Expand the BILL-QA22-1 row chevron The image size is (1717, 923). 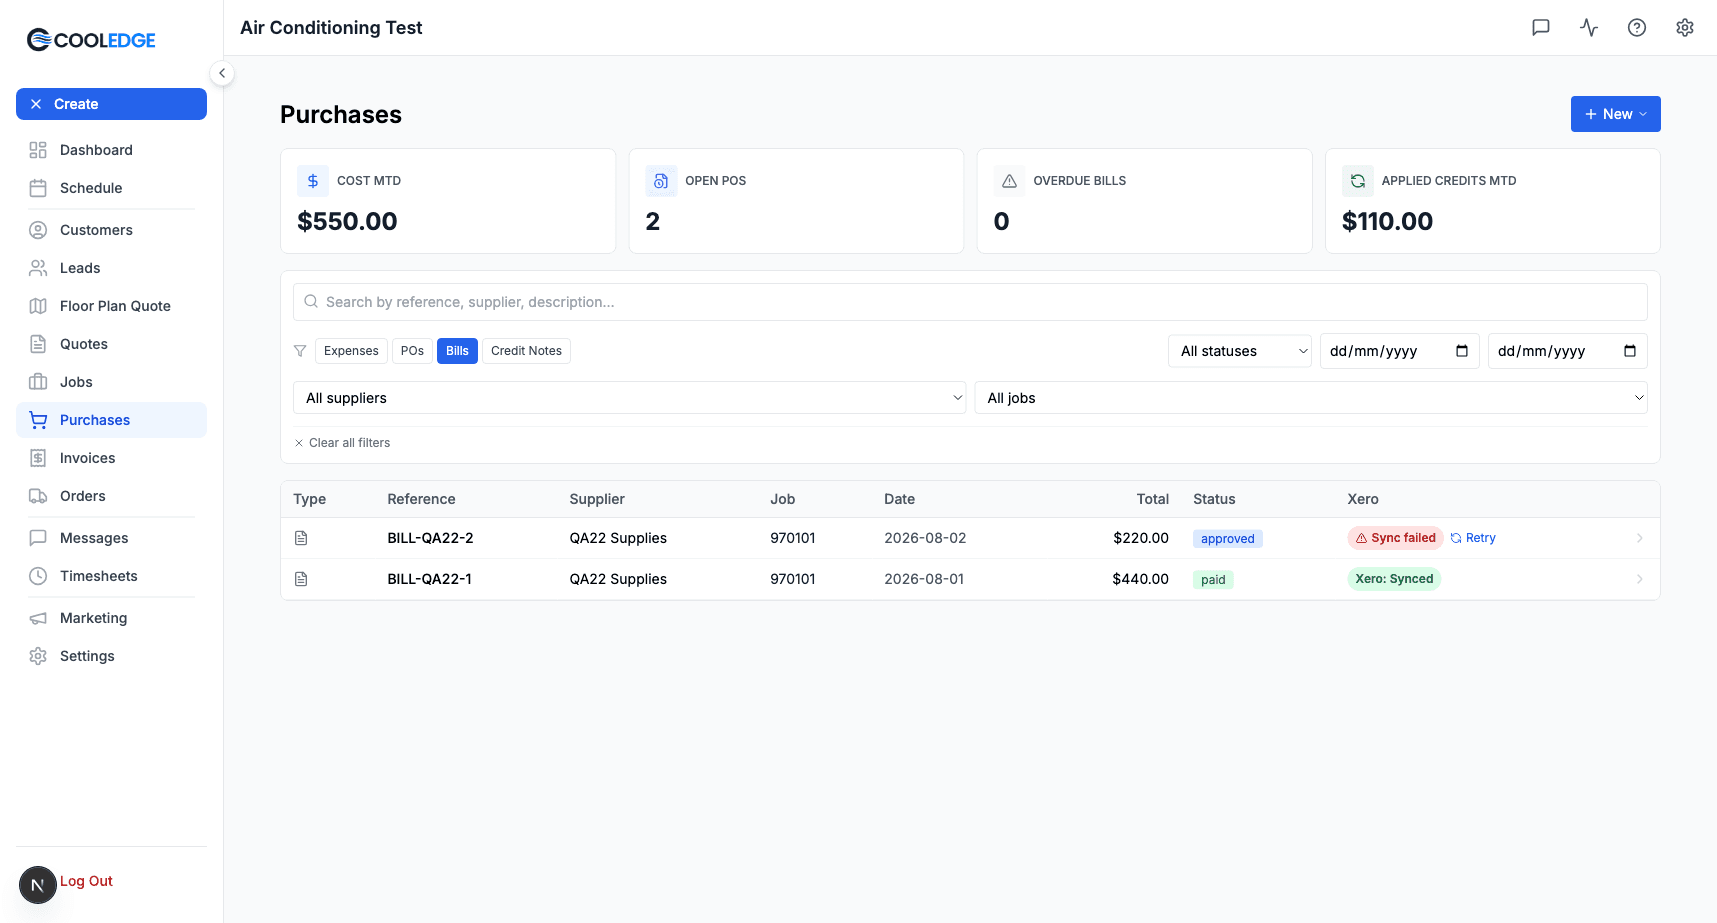tap(1639, 579)
